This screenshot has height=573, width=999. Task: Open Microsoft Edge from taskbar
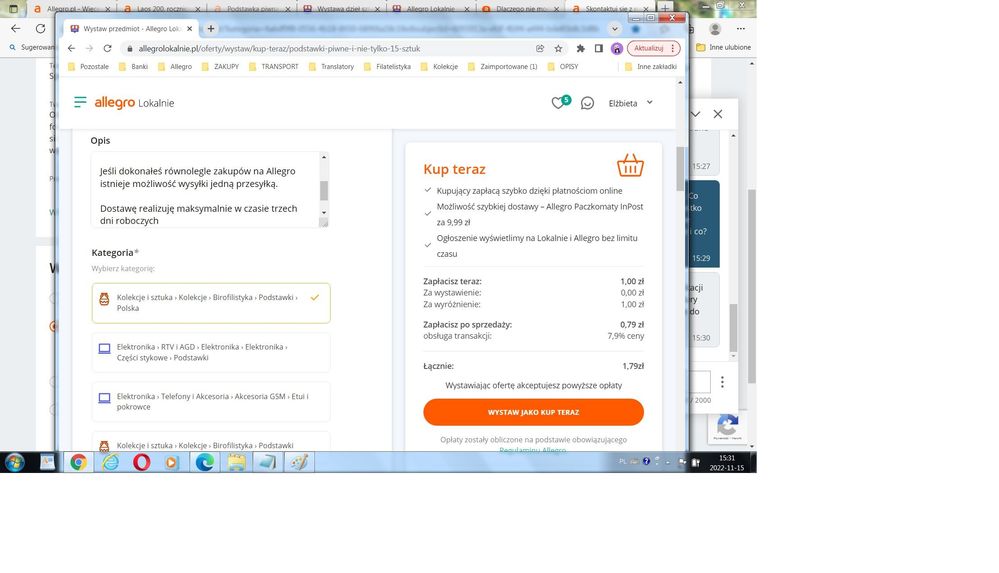coord(205,462)
